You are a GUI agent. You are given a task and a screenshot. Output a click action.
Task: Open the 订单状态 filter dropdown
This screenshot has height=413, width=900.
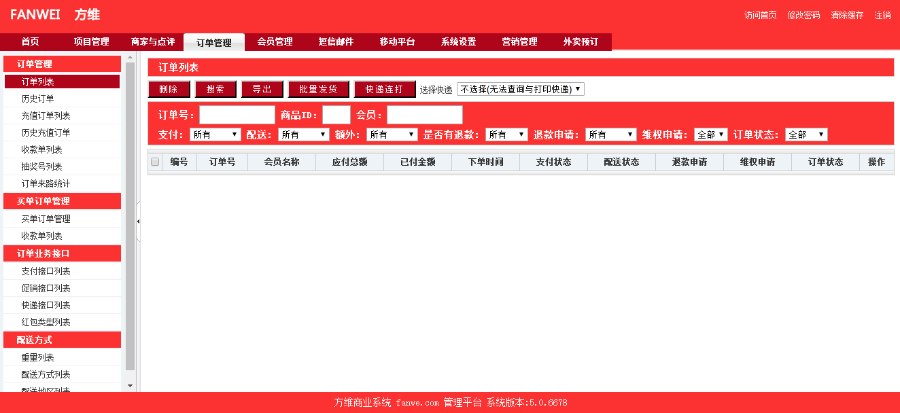tap(806, 134)
